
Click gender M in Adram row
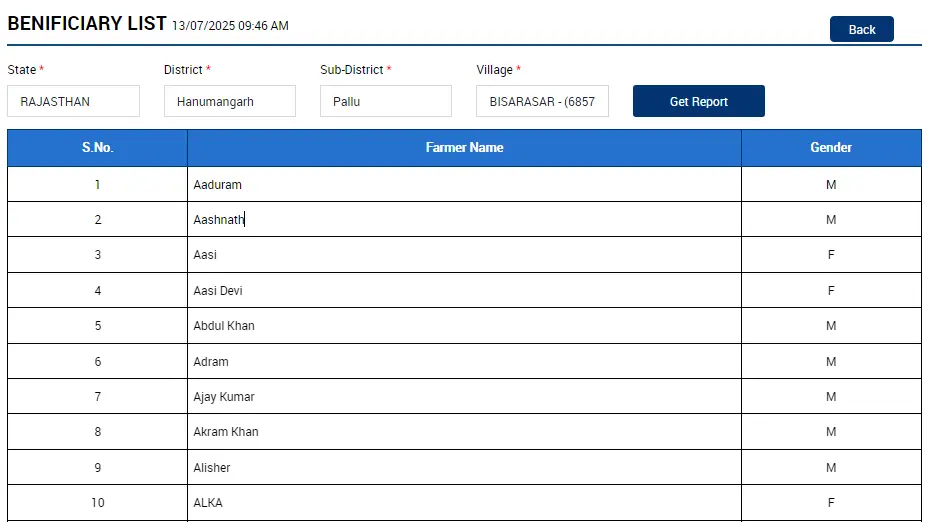[x=831, y=361]
